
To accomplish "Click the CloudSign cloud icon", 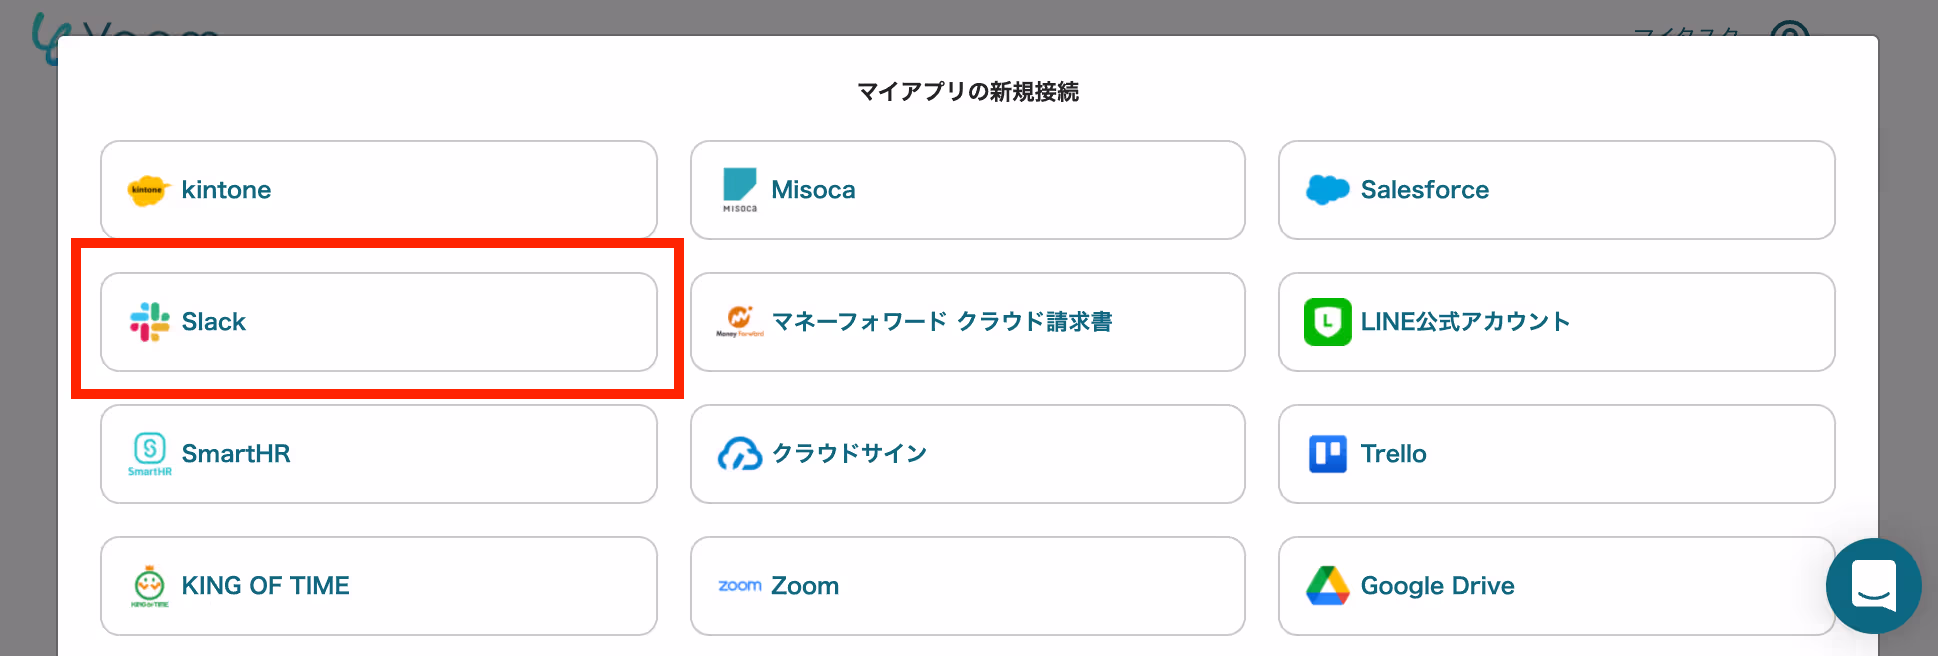I will (x=740, y=454).
